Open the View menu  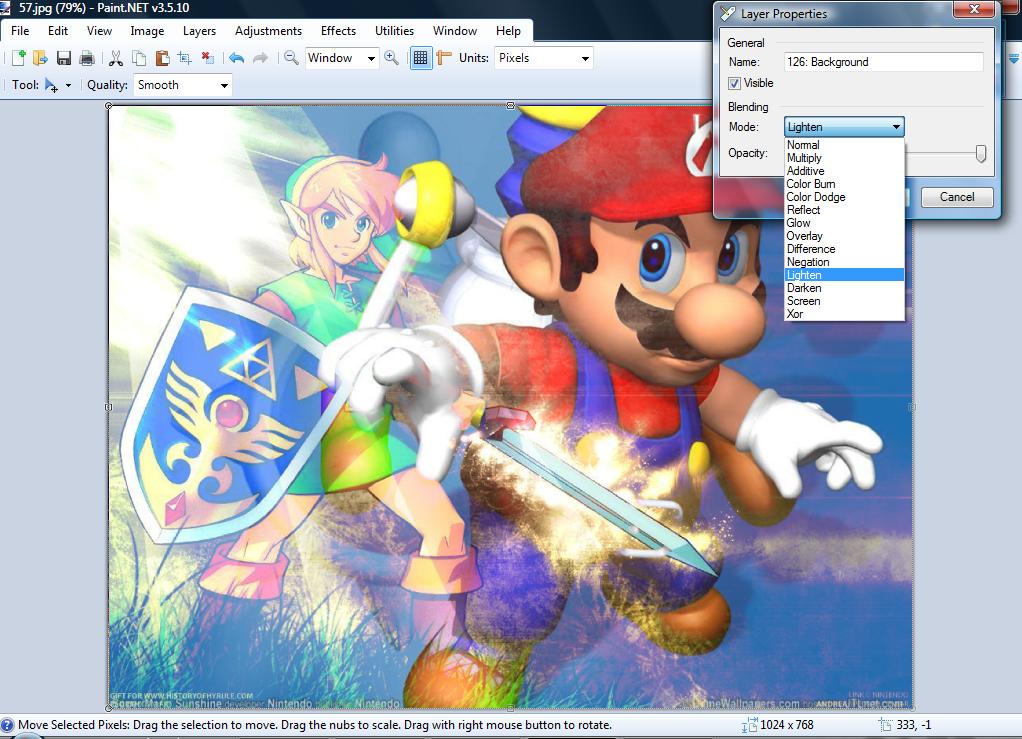coord(99,31)
